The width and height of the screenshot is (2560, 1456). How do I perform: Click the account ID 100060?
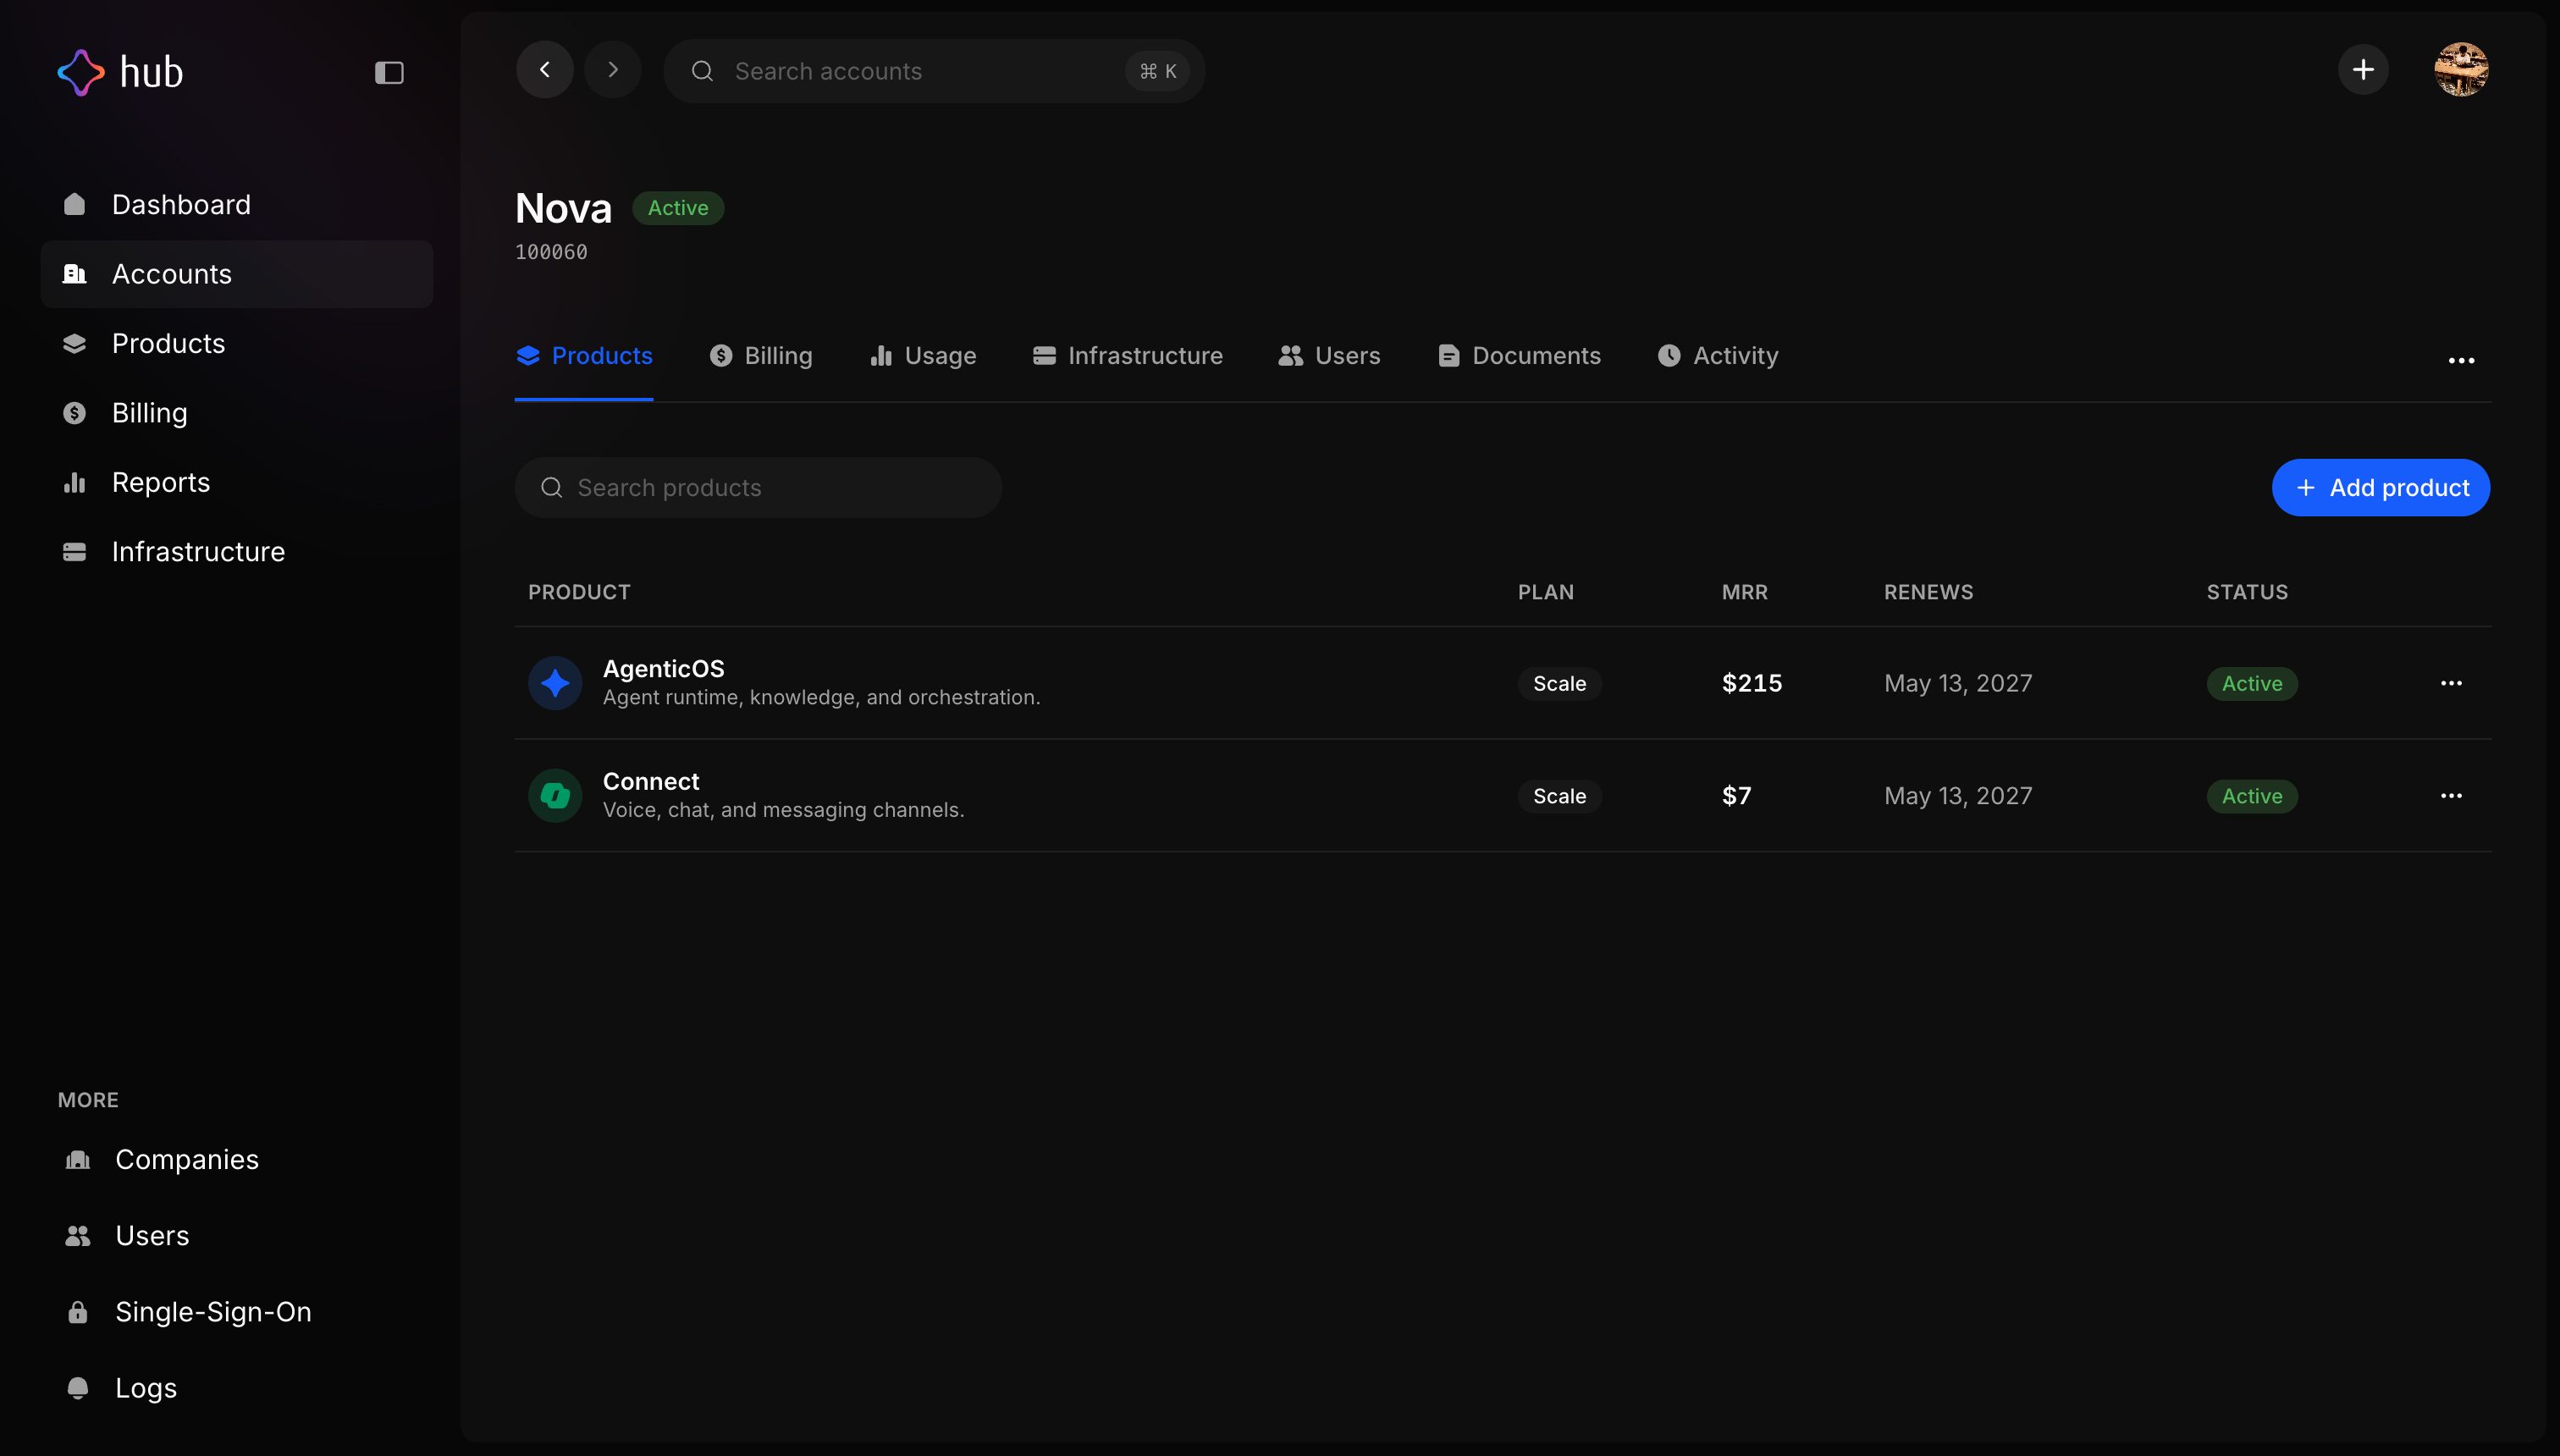551,252
